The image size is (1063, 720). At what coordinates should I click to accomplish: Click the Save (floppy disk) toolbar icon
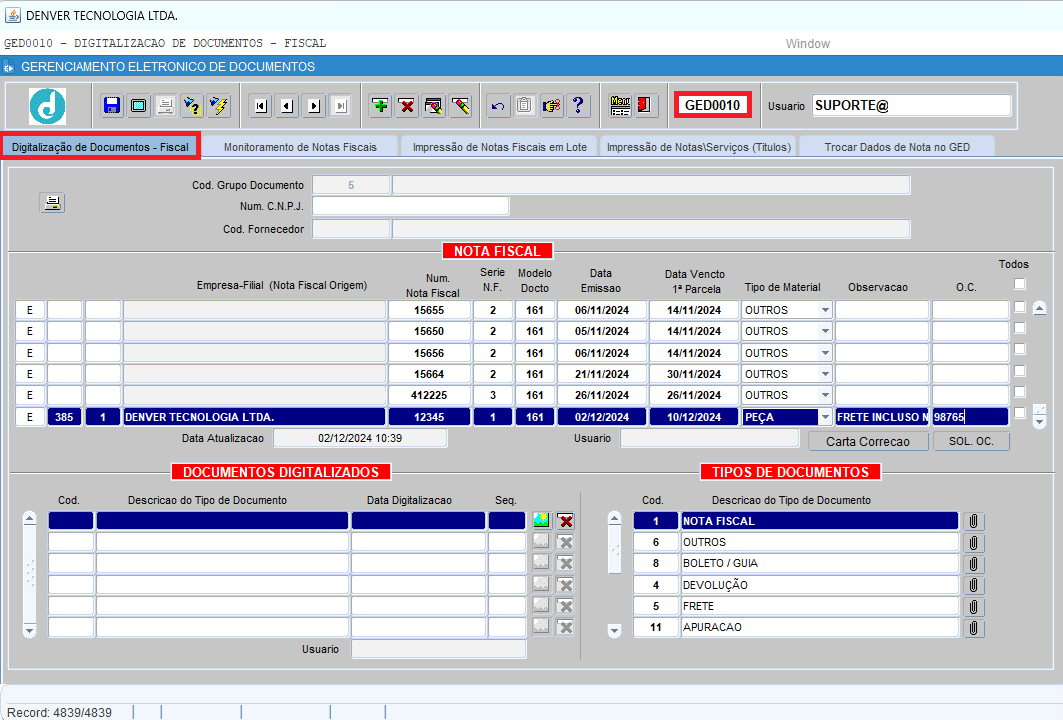tap(112, 106)
